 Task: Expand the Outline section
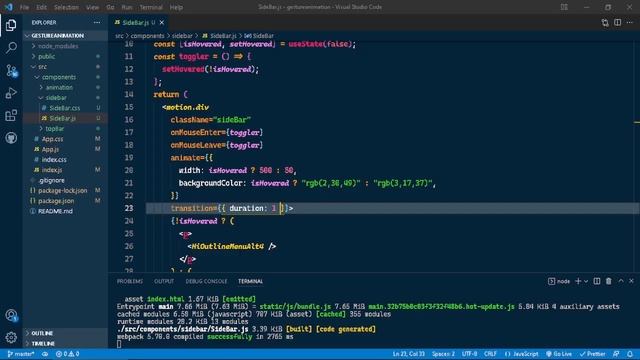point(65,333)
